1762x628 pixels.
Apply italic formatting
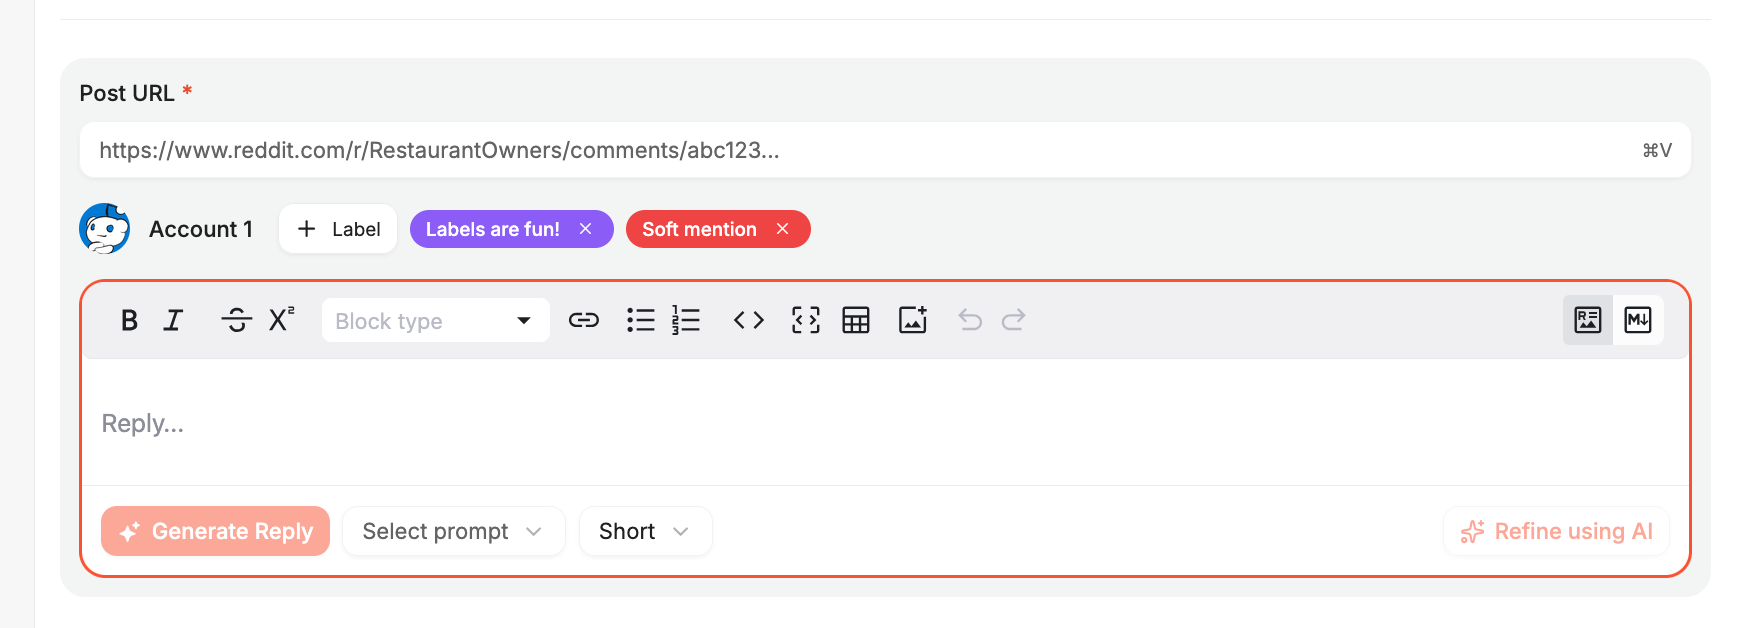tap(173, 320)
